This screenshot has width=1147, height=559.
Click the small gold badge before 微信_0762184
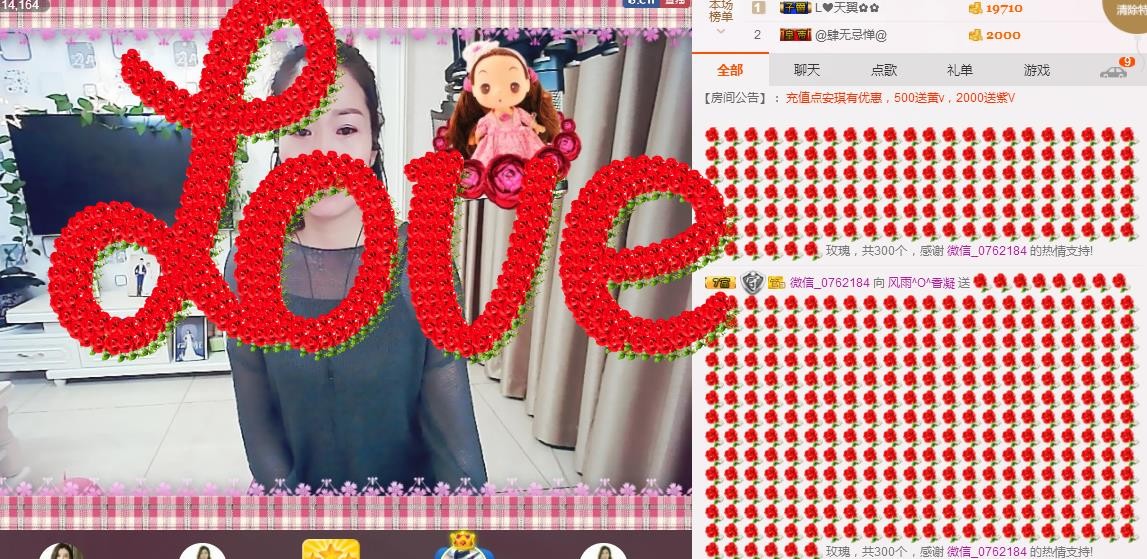(776, 282)
